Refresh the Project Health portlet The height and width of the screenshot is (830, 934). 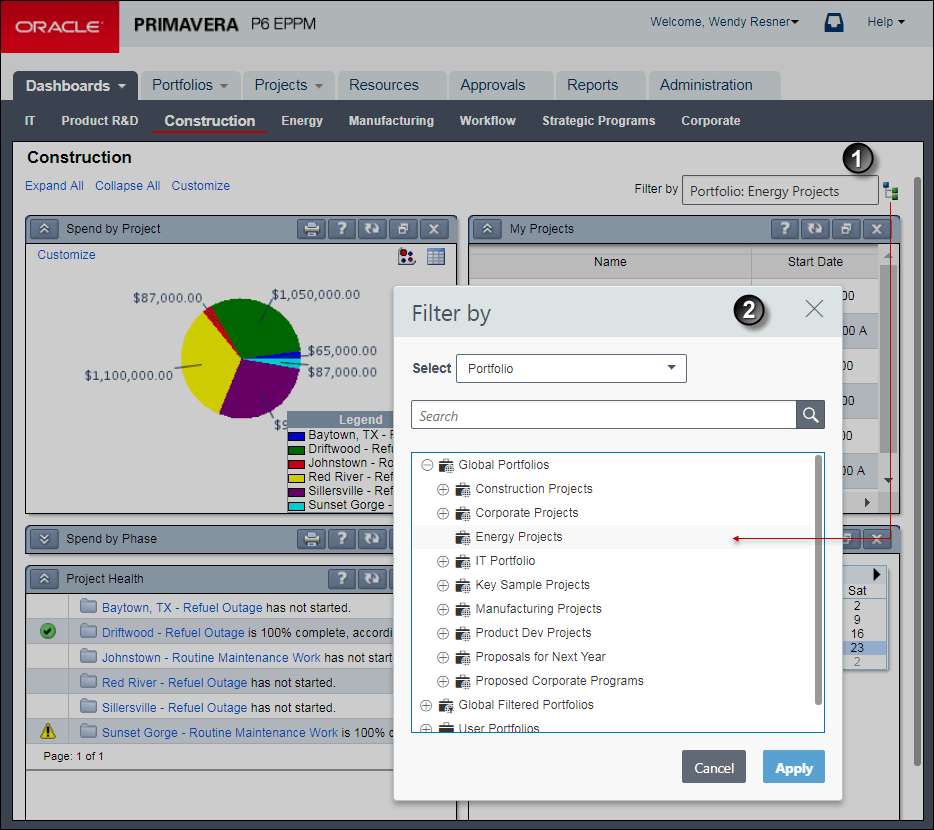tap(372, 579)
